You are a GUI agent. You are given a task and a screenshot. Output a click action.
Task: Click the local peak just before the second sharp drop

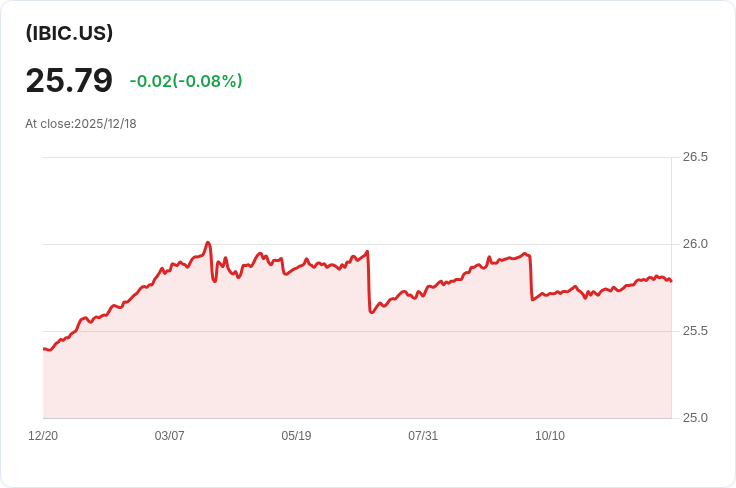(525, 254)
